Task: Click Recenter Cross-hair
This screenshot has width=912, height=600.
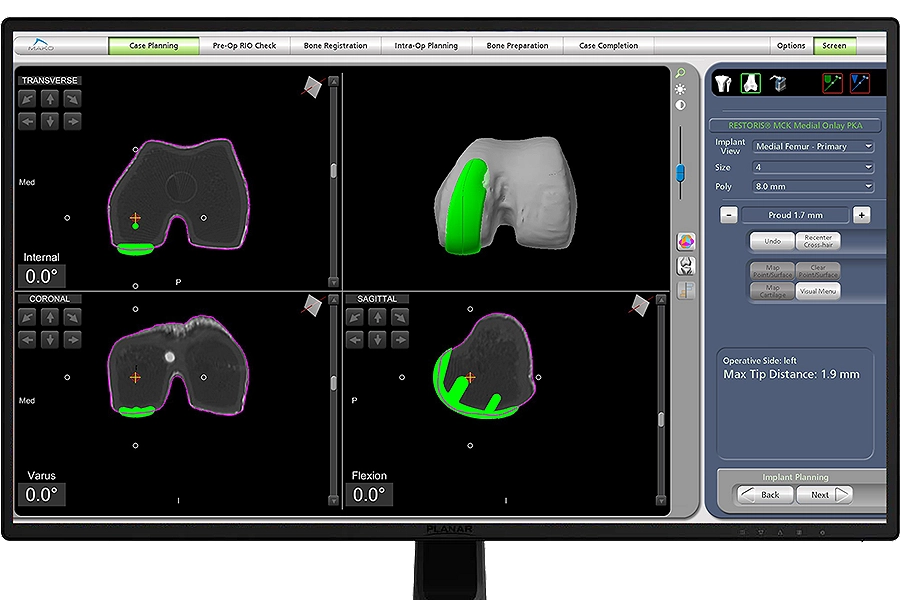Action: (x=818, y=241)
